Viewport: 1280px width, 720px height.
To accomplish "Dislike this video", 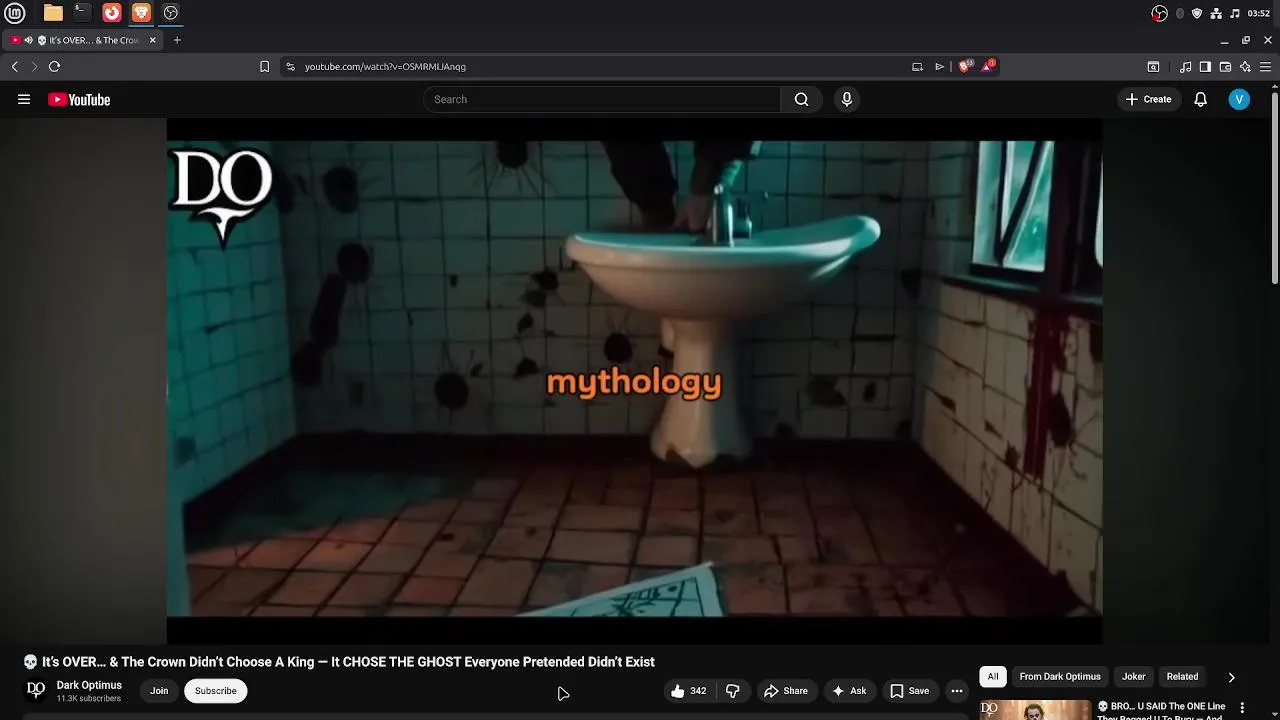I will [x=733, y=691].
